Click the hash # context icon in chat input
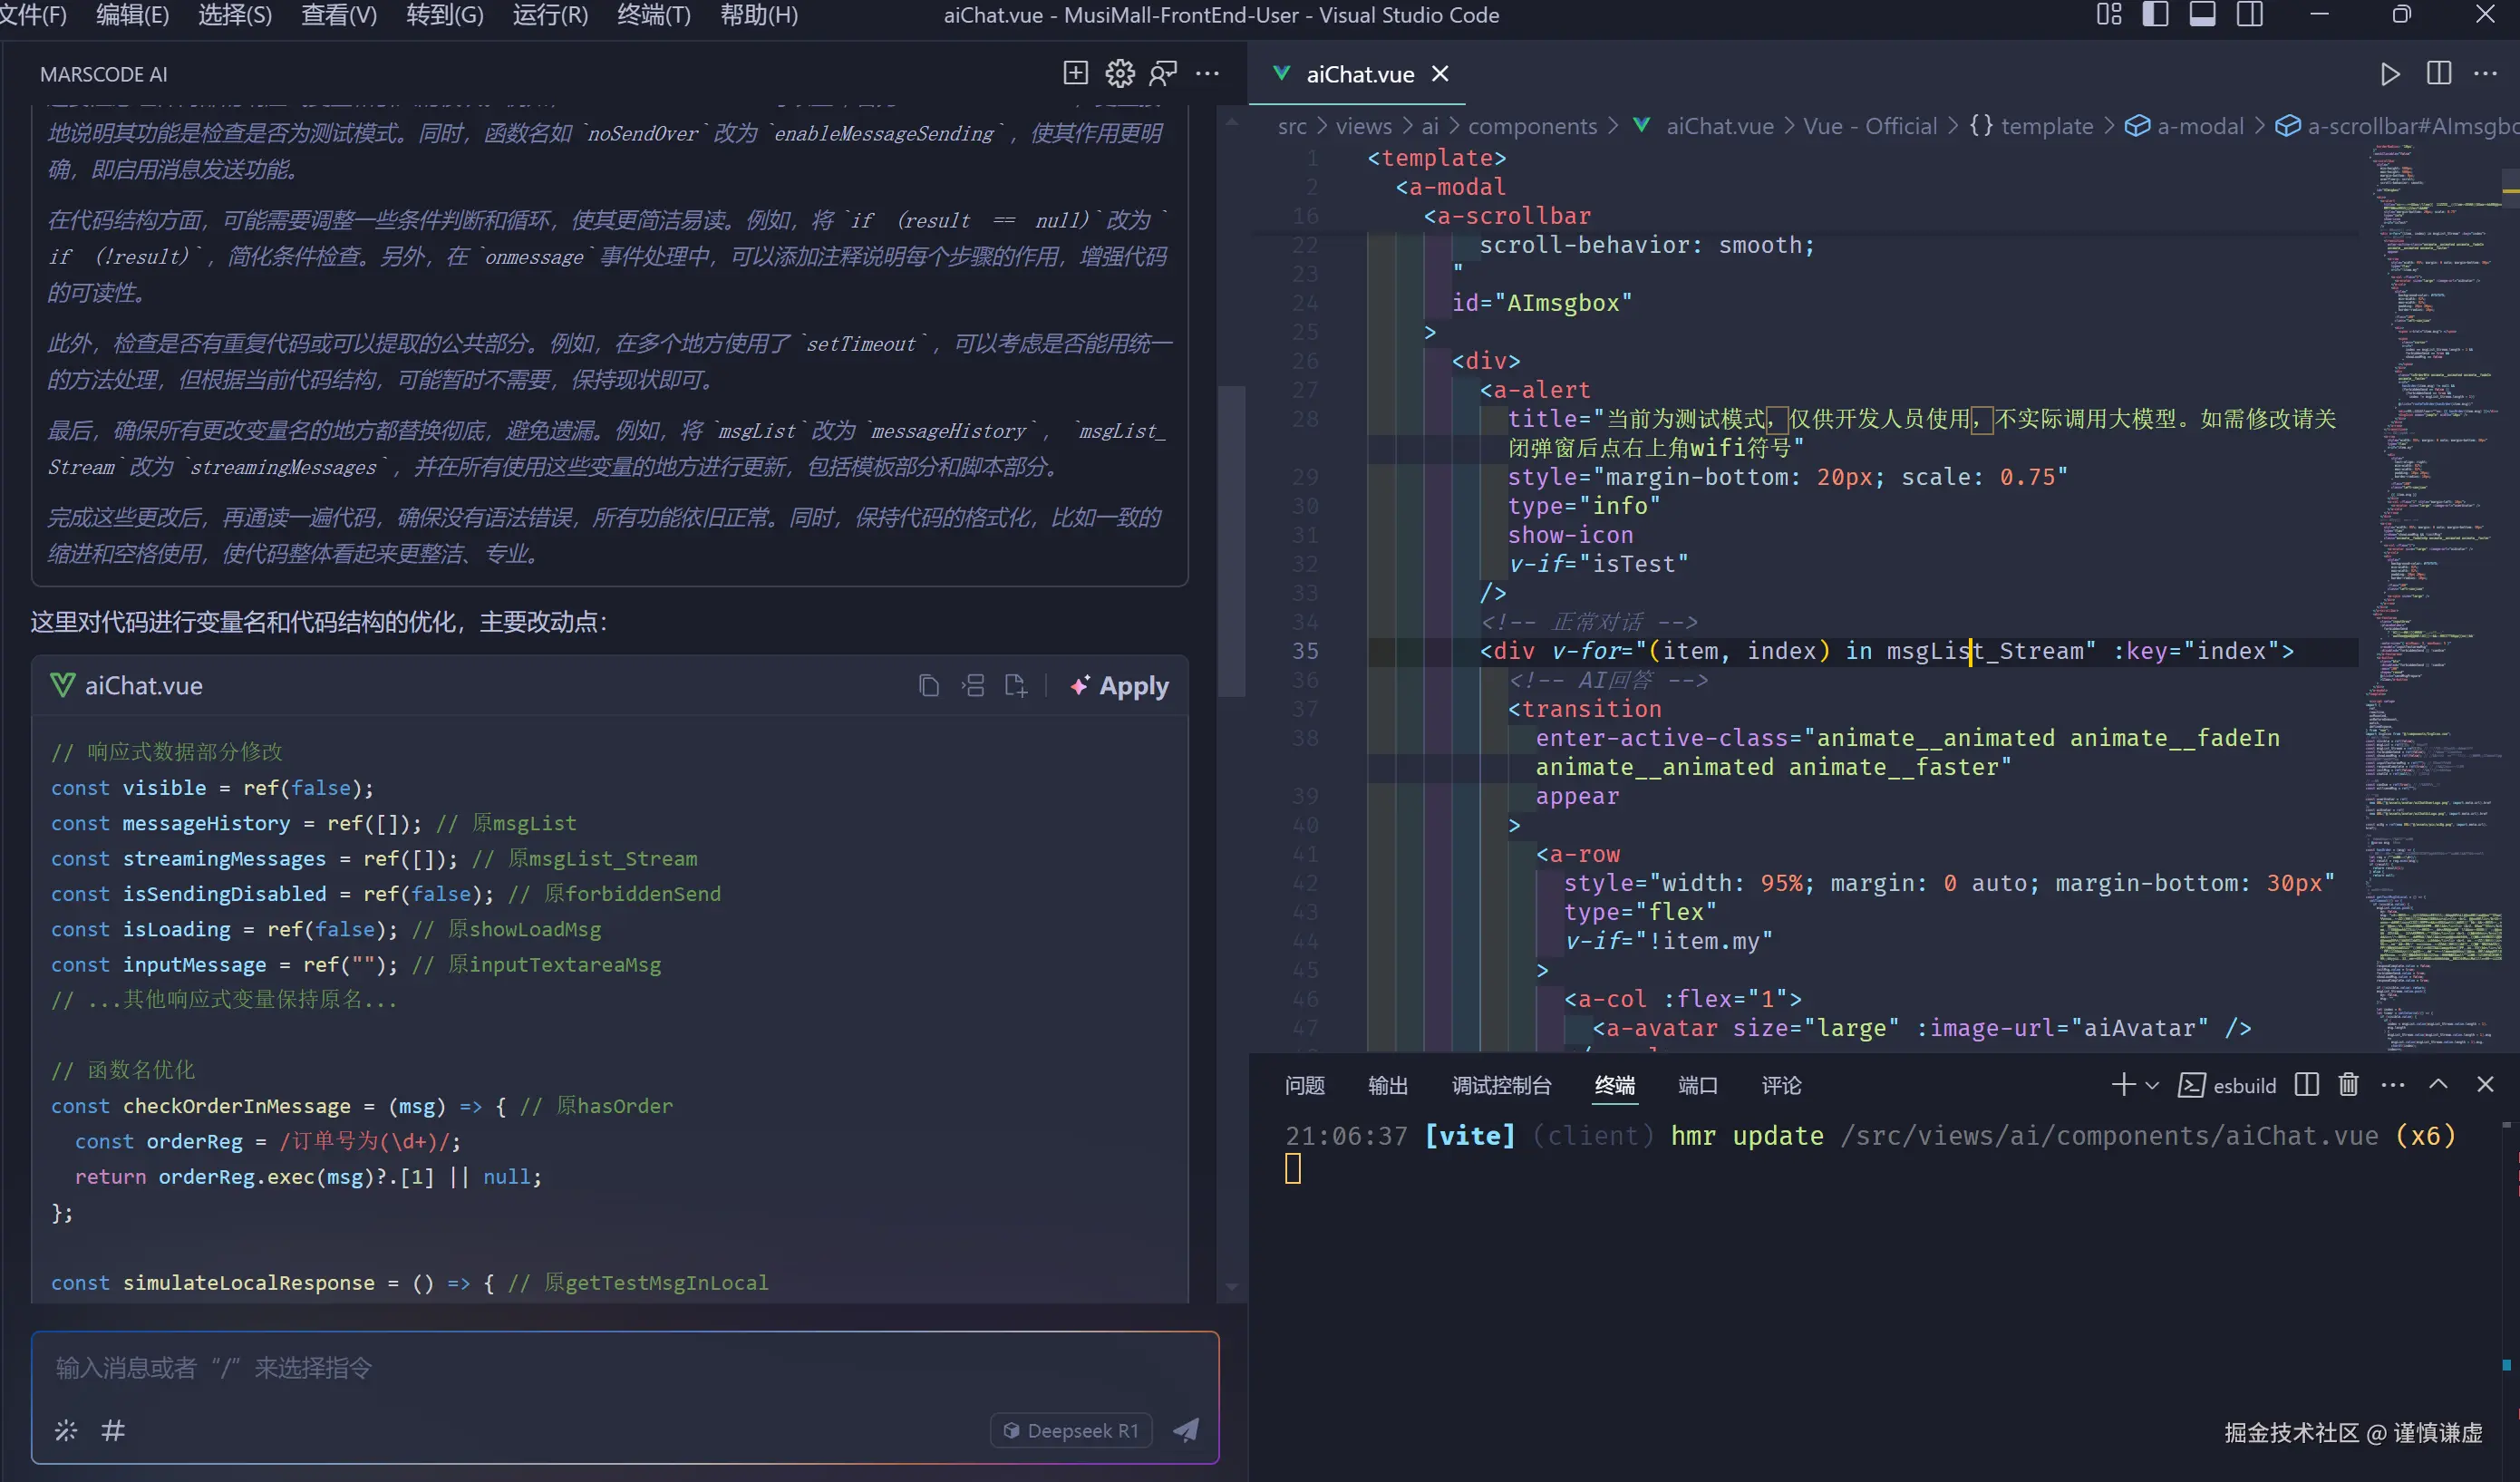 pos(113,1430)
